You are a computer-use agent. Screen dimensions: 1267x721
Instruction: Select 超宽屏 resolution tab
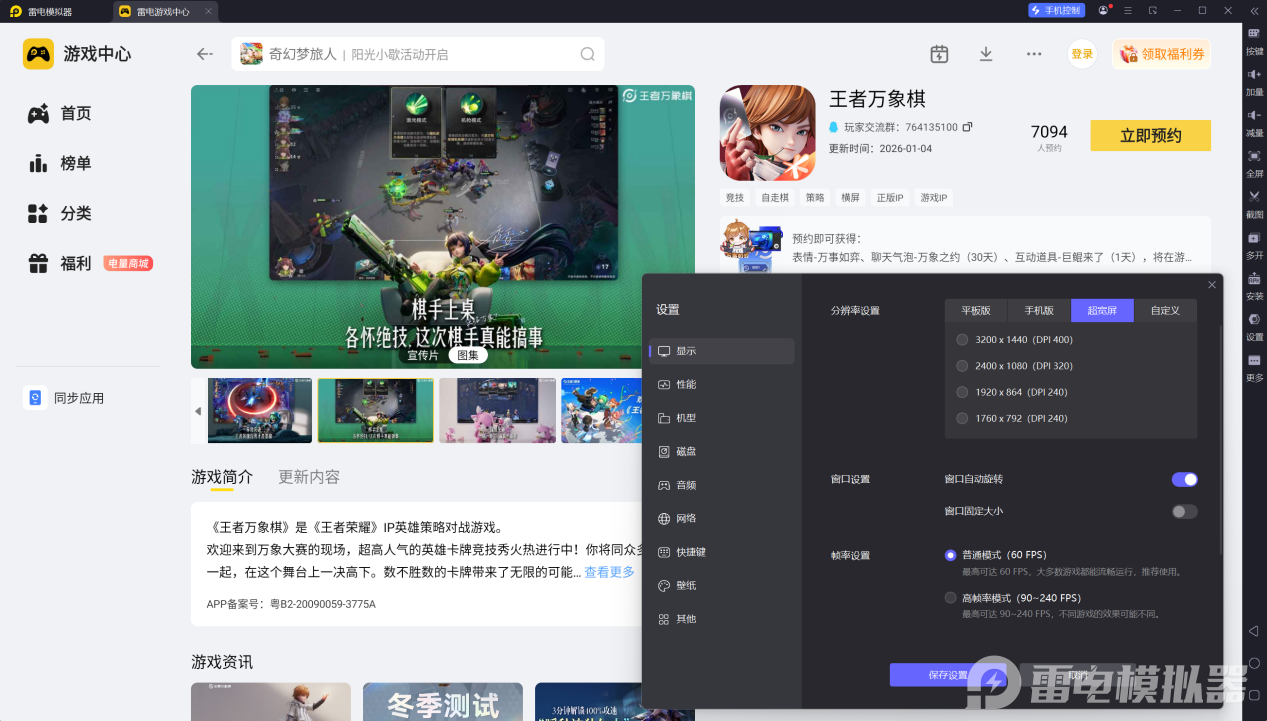click(1102, 310)
